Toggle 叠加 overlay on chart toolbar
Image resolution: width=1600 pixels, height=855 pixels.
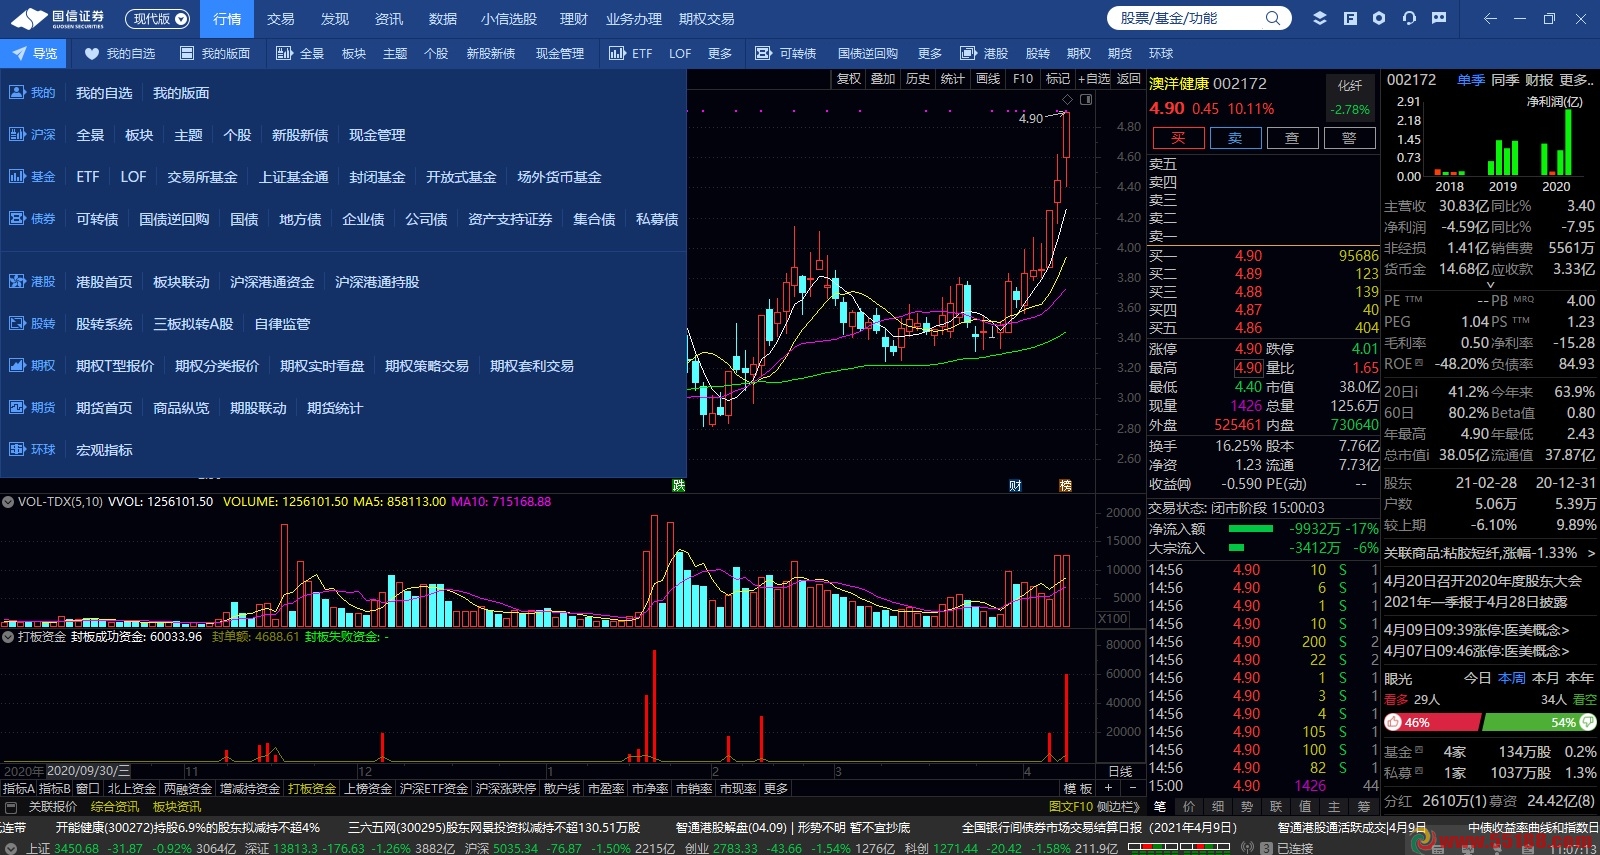883,78
